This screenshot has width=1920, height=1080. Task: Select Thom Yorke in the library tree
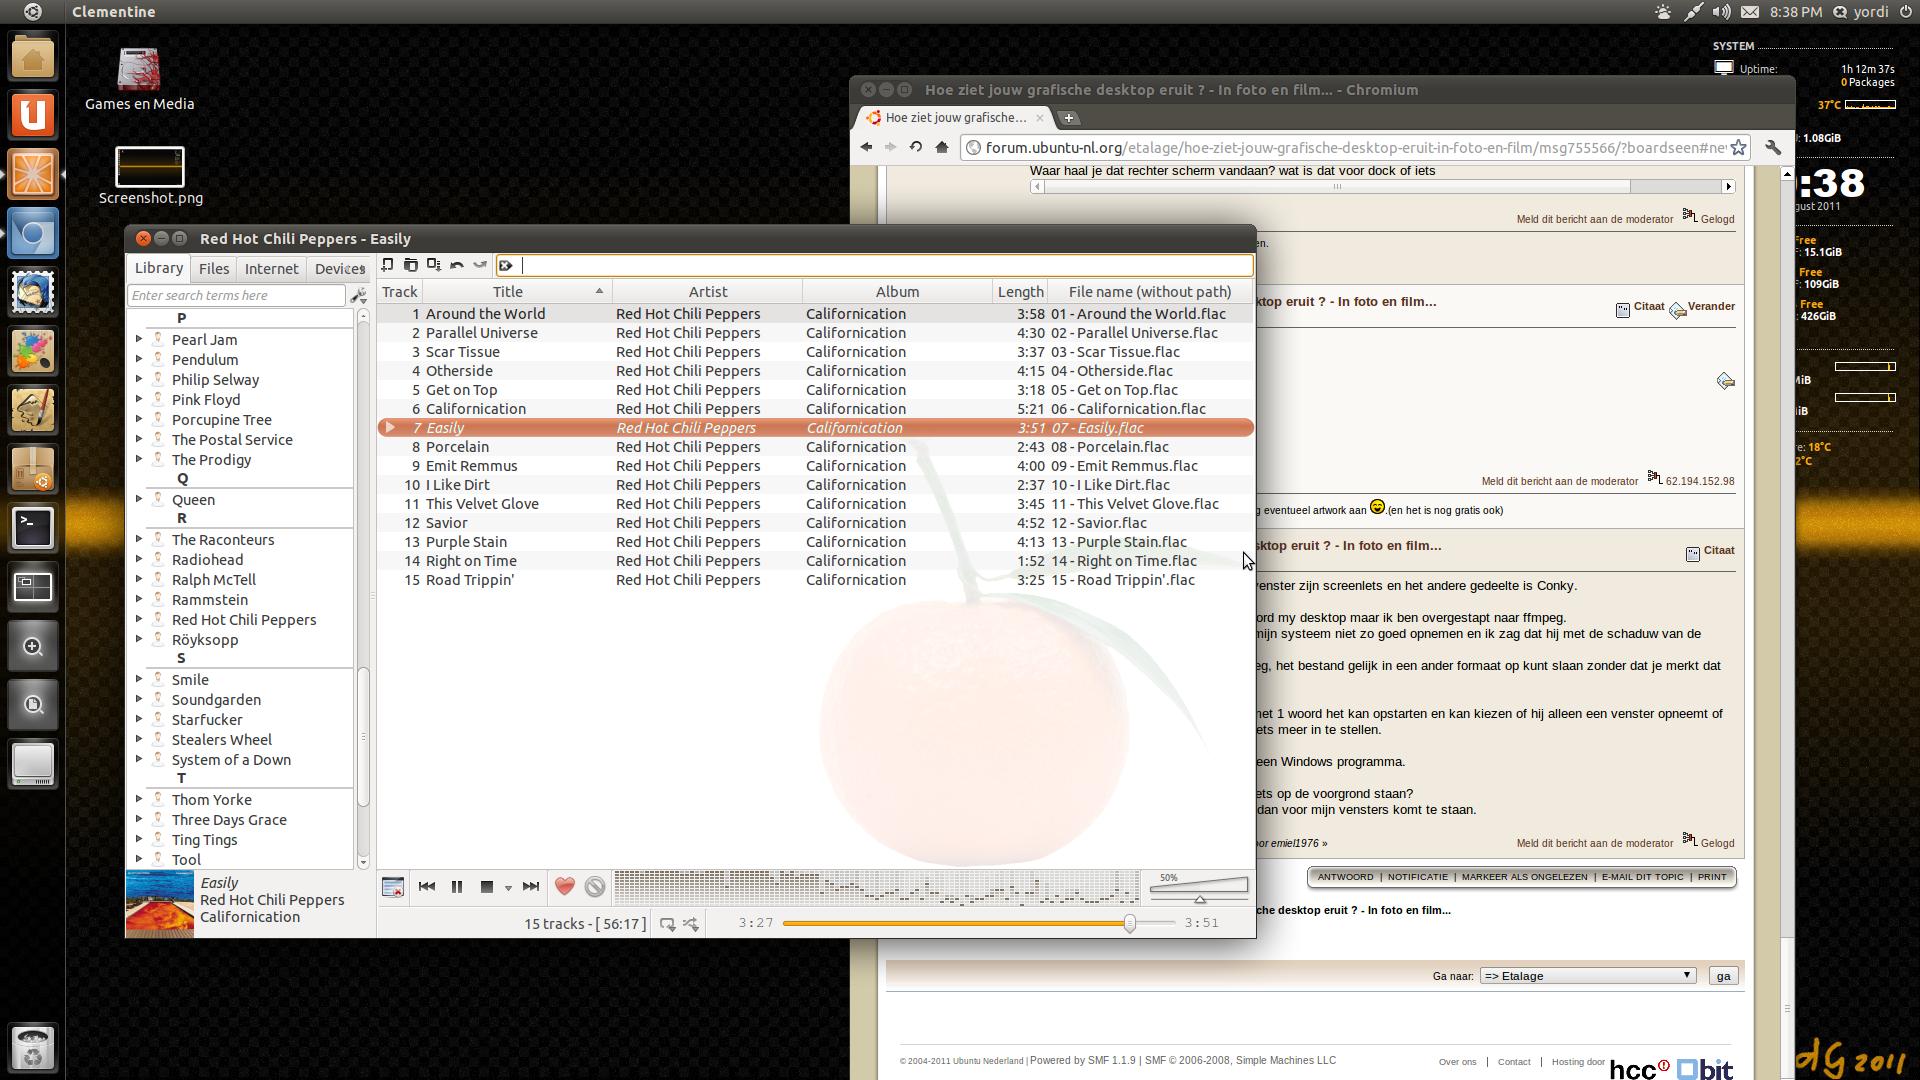coord(212,800)
